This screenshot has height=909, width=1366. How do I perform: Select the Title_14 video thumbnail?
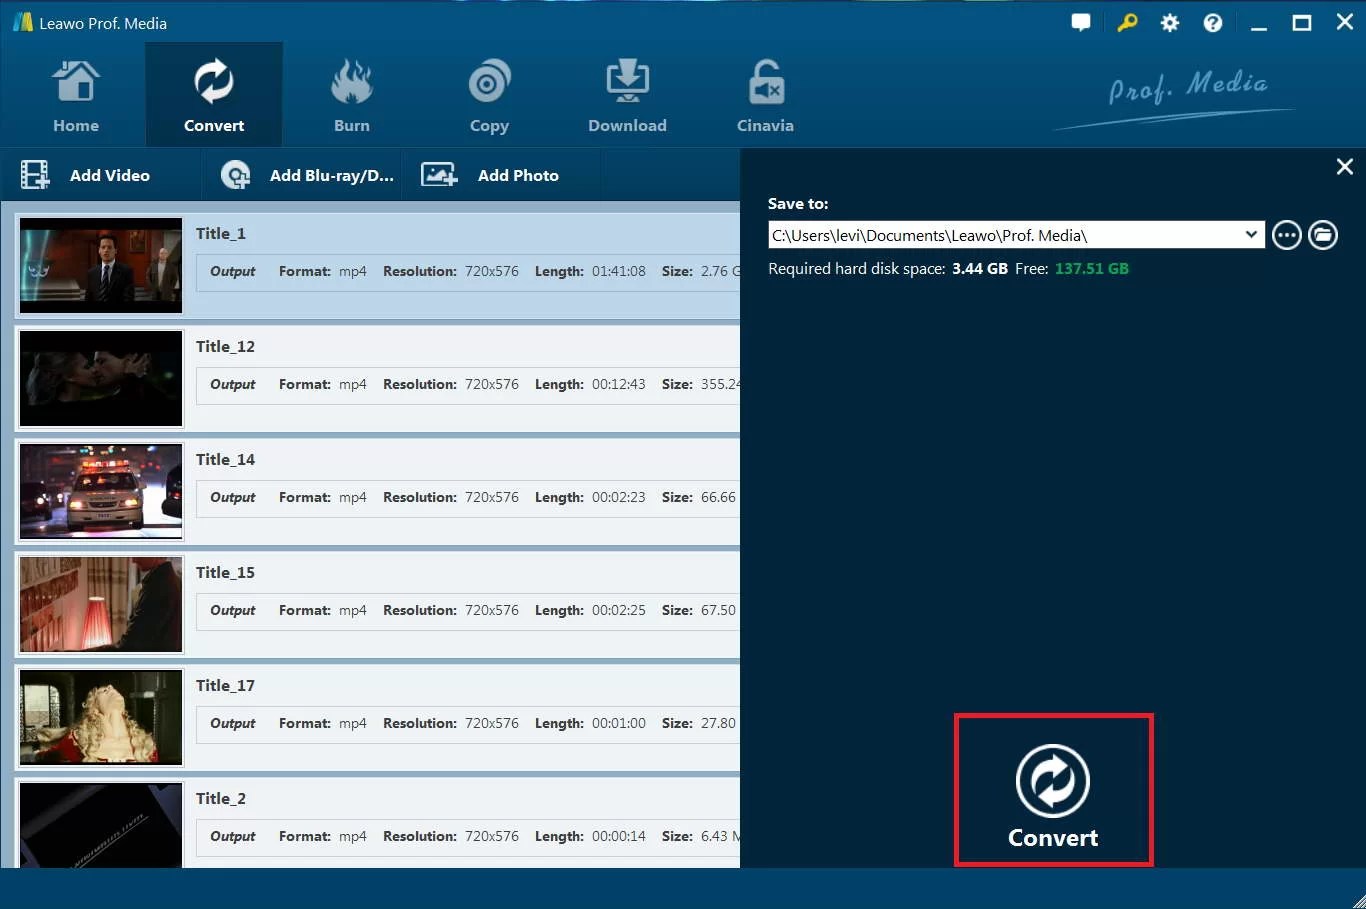[x=100, y=491]
